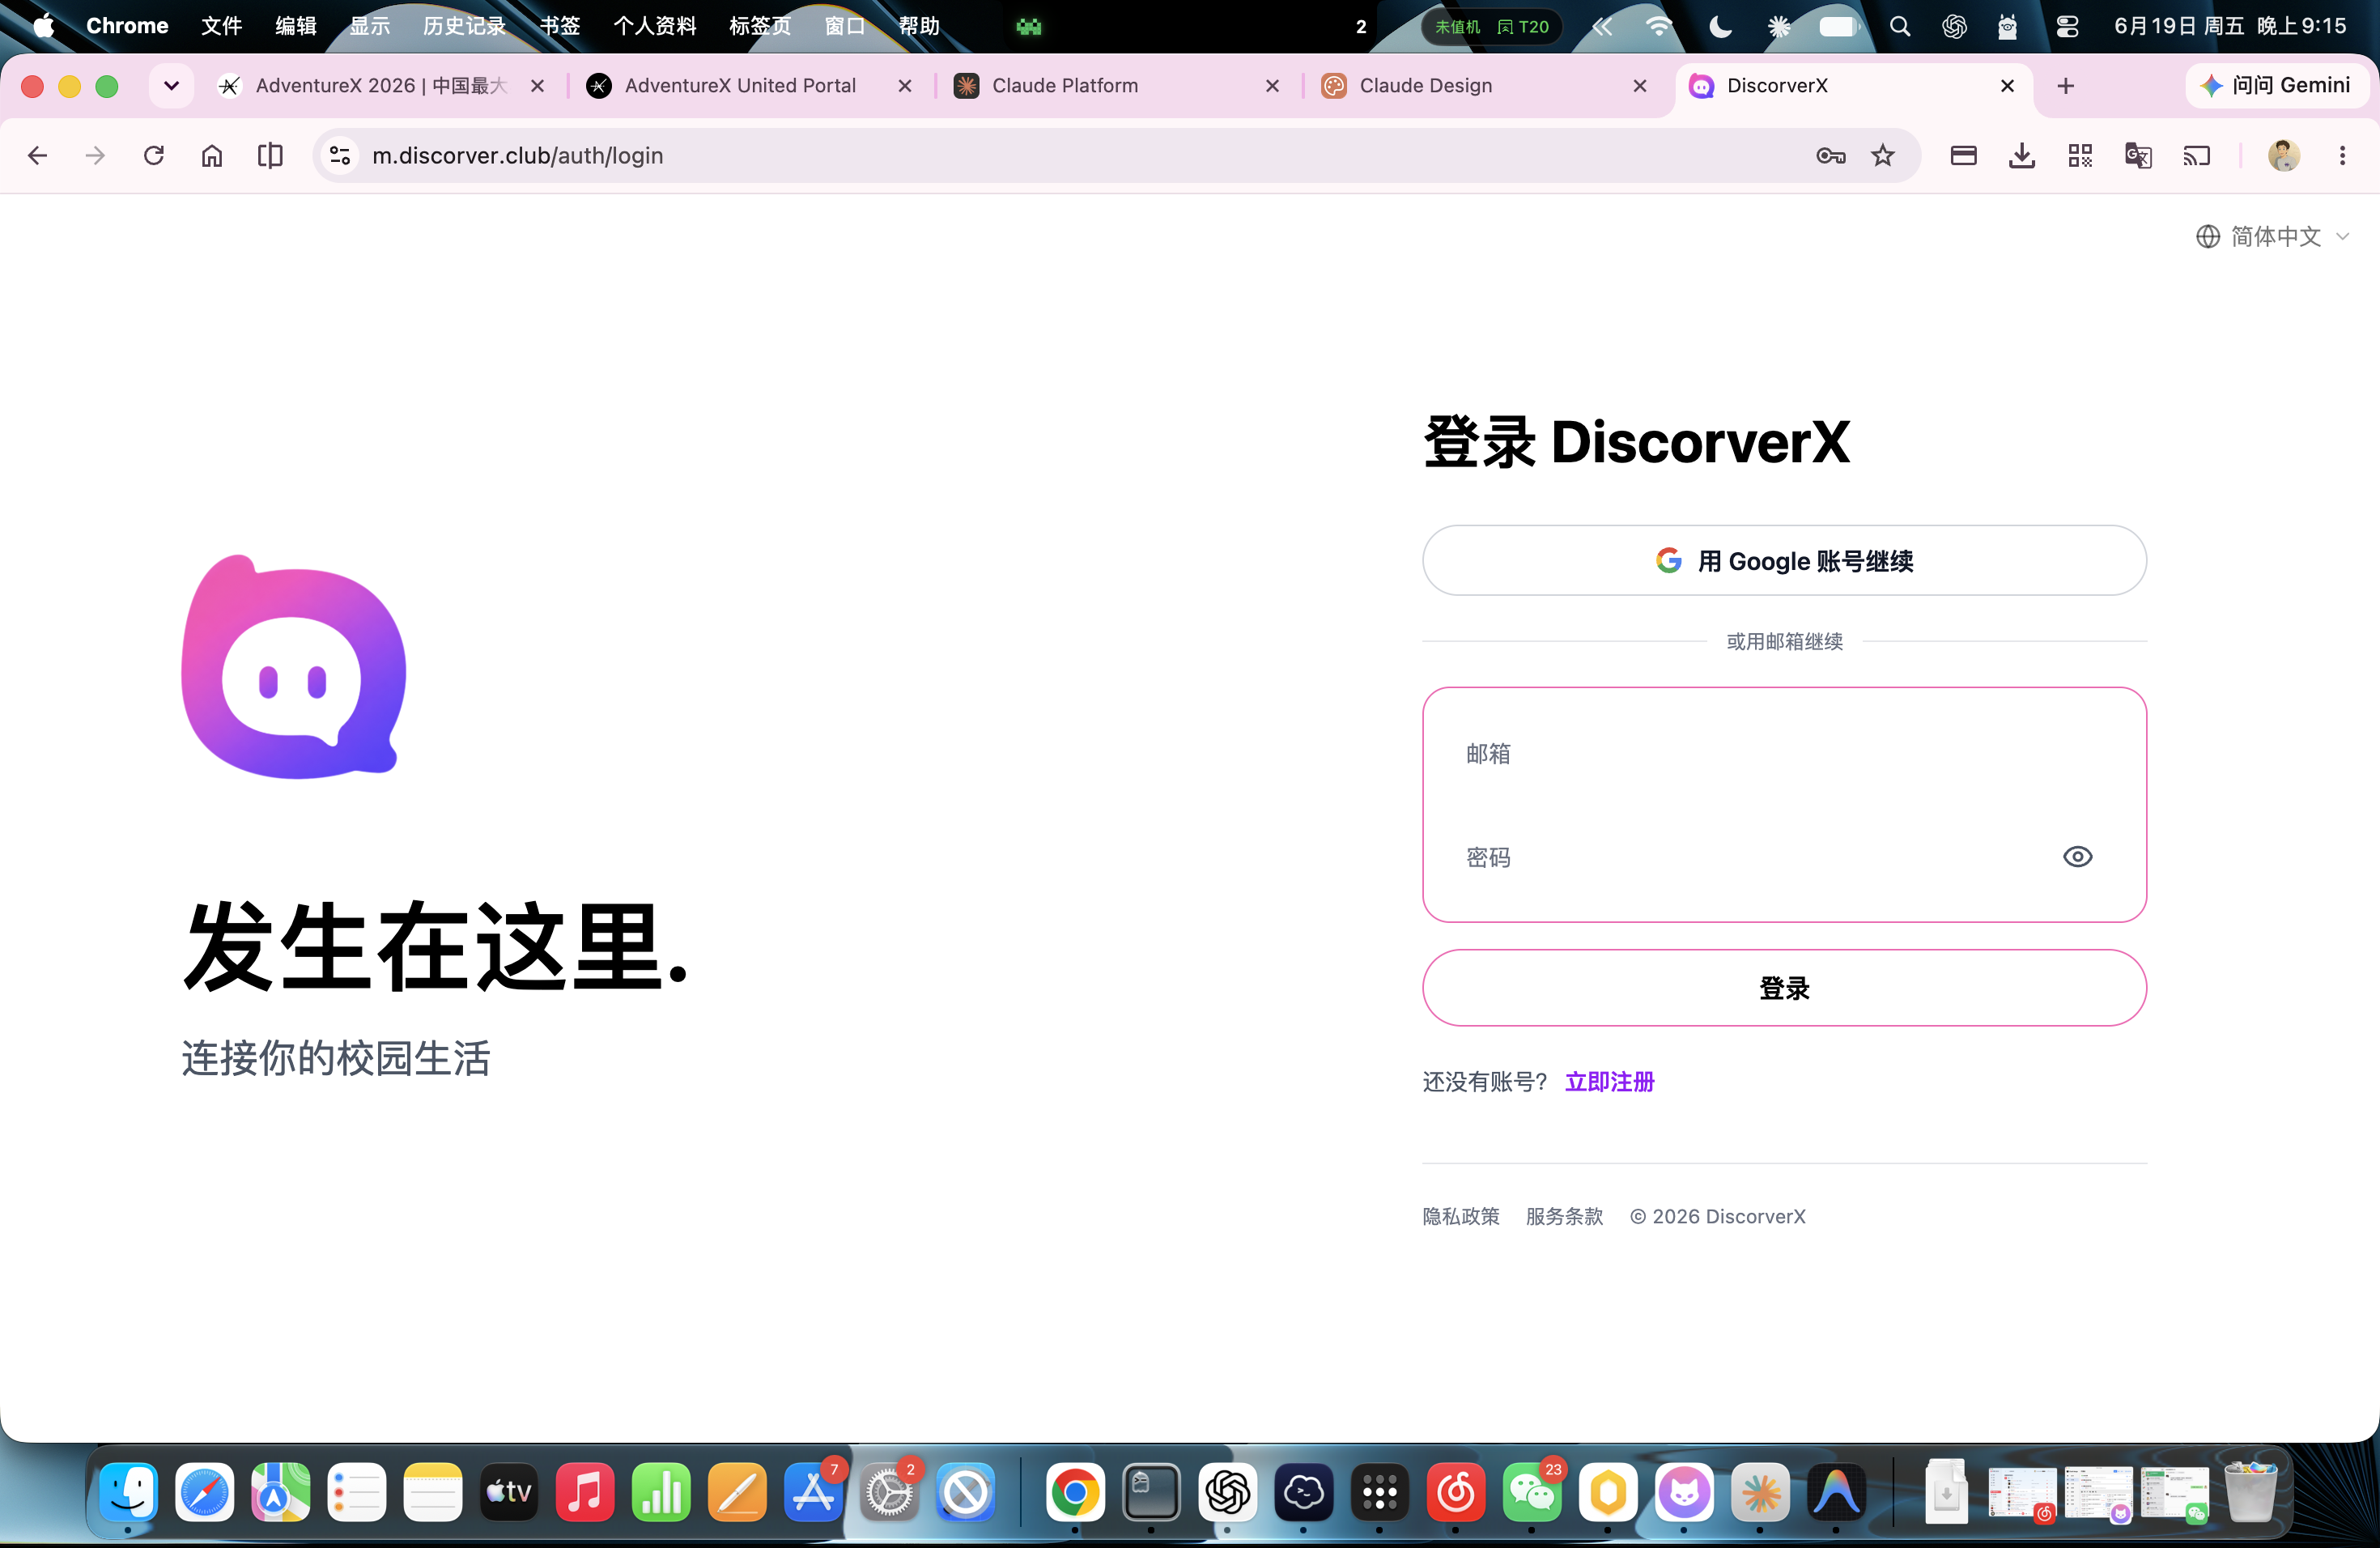2380x1548 pixels.
Task: Open ChatGPT app in the Dock
Action: 1227,1493
